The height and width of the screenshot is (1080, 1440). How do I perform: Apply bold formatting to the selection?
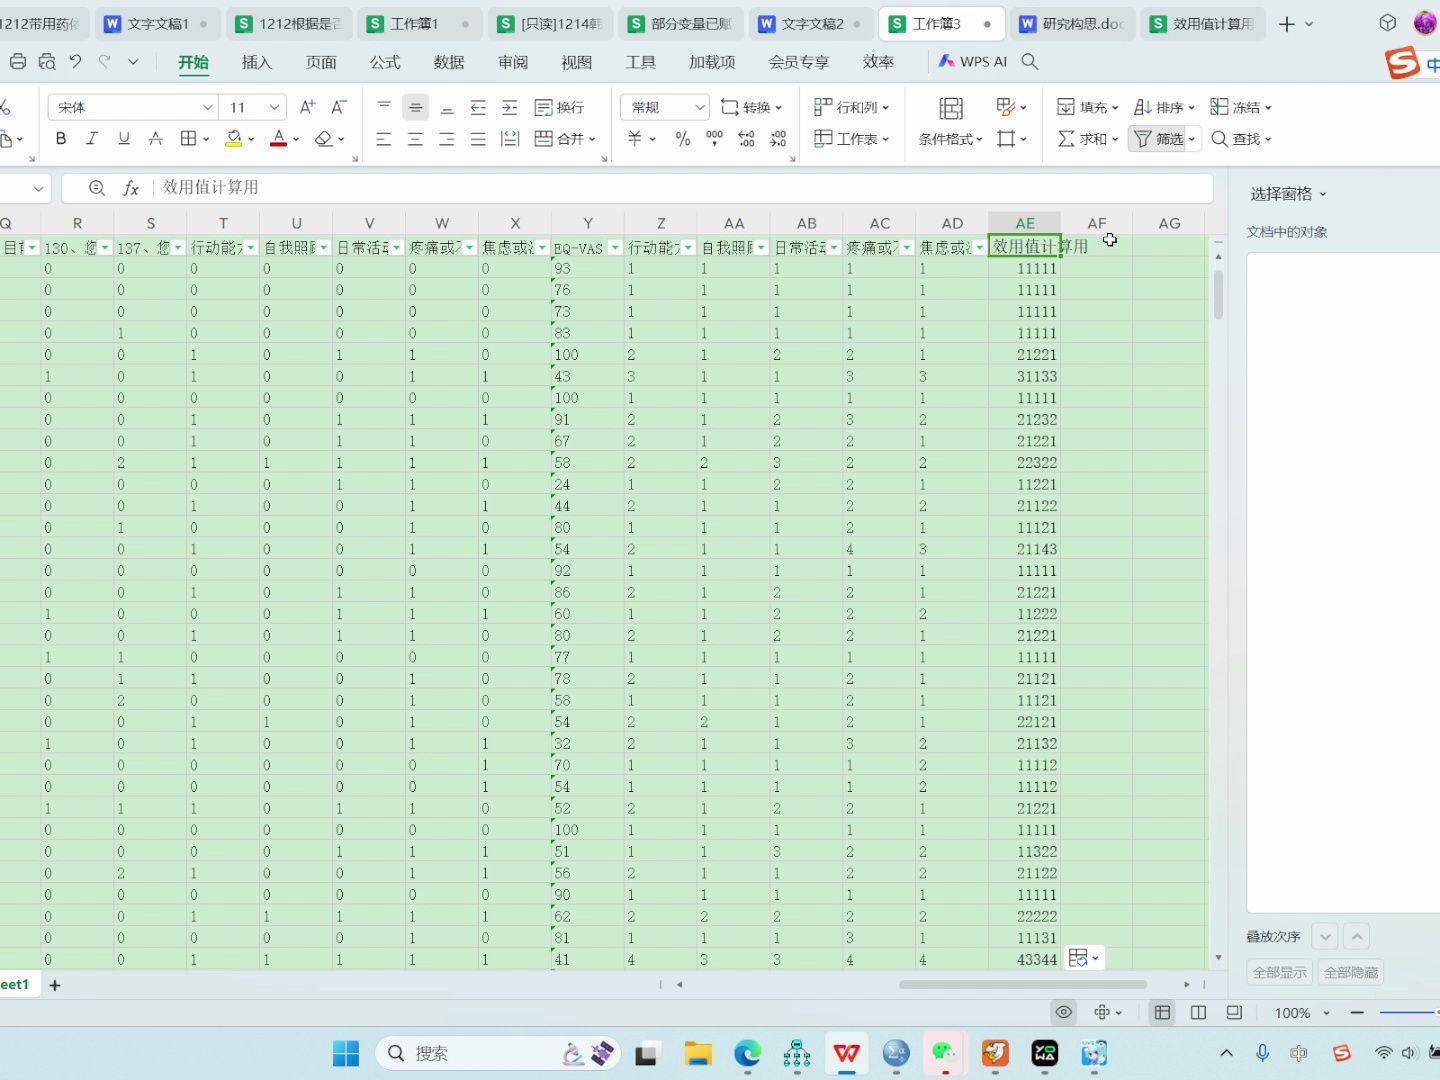coord(60,138)
